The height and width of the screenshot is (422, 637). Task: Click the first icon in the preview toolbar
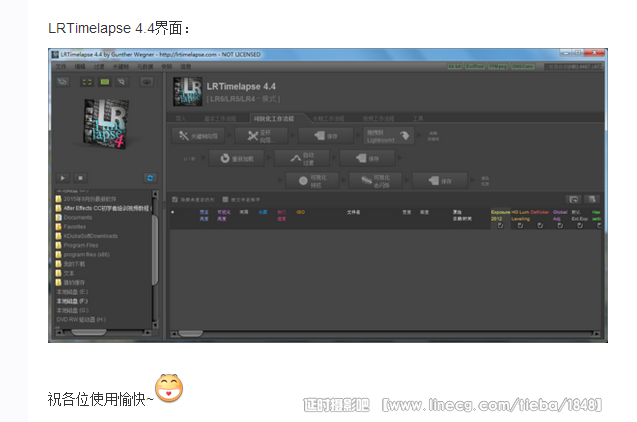pyautogui.click(x=62, y=82)
